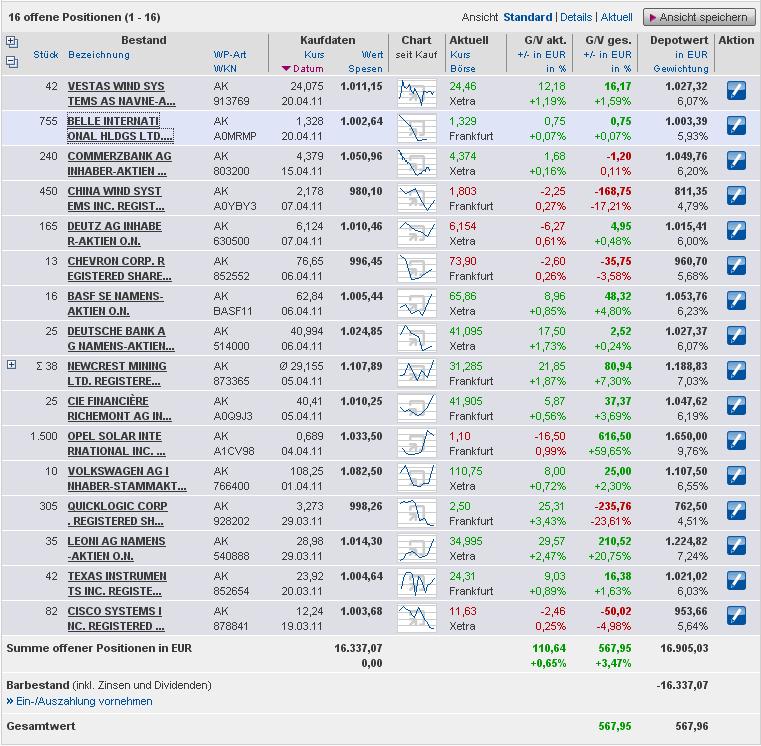The image size is (761, 746).
Task: Open action icon in Belle International row
Action: click(x=736, y=126)
